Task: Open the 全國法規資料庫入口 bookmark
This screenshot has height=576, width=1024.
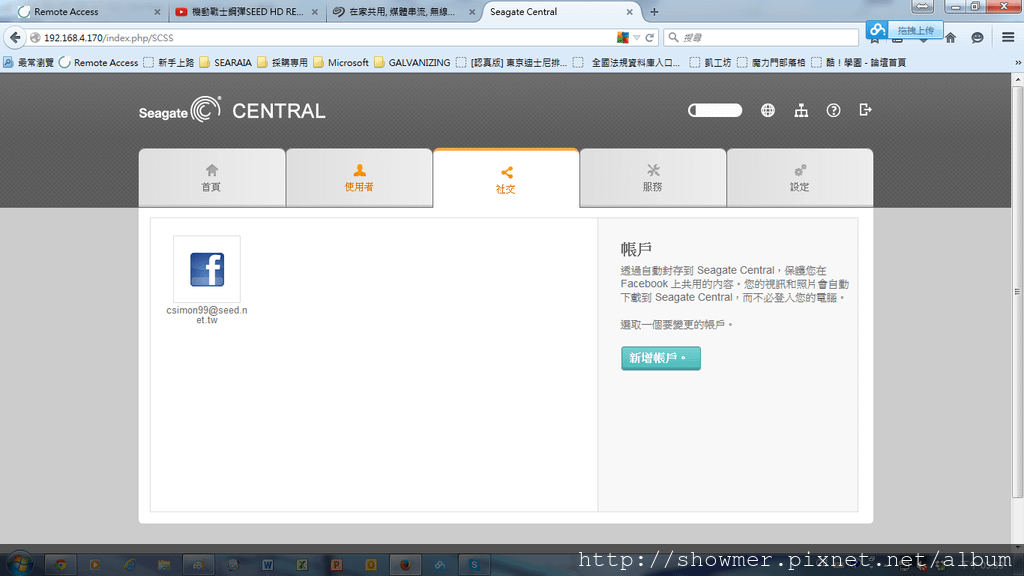Action: (x=626, y=63)
